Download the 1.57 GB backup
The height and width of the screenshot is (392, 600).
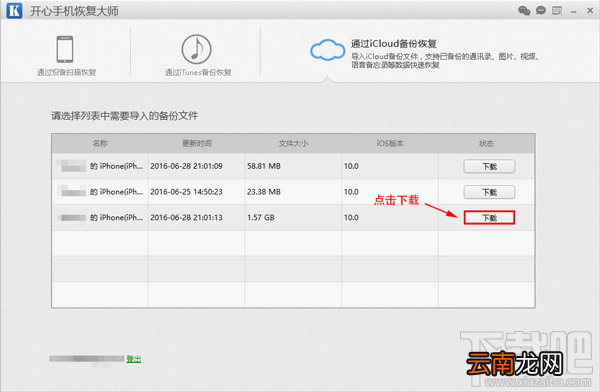pos(489,218)
